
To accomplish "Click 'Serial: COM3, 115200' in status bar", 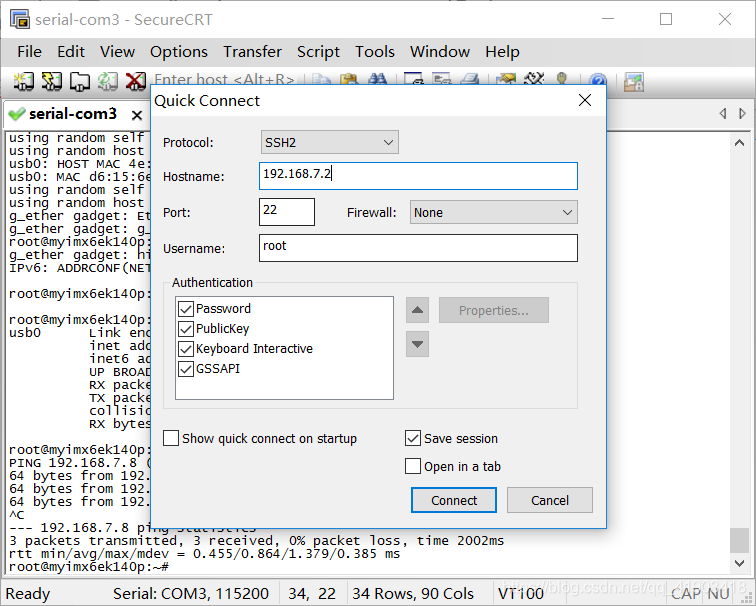I will tap(191, 593).
